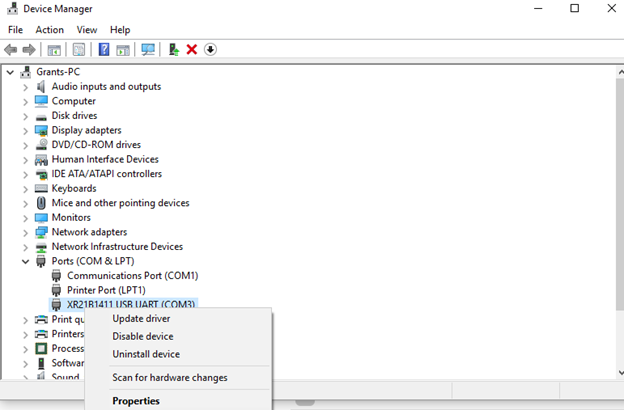Screen dimensions: 624x410
Task: Click the Human Interface Devices icon
Action: click(x=41, y=160)
